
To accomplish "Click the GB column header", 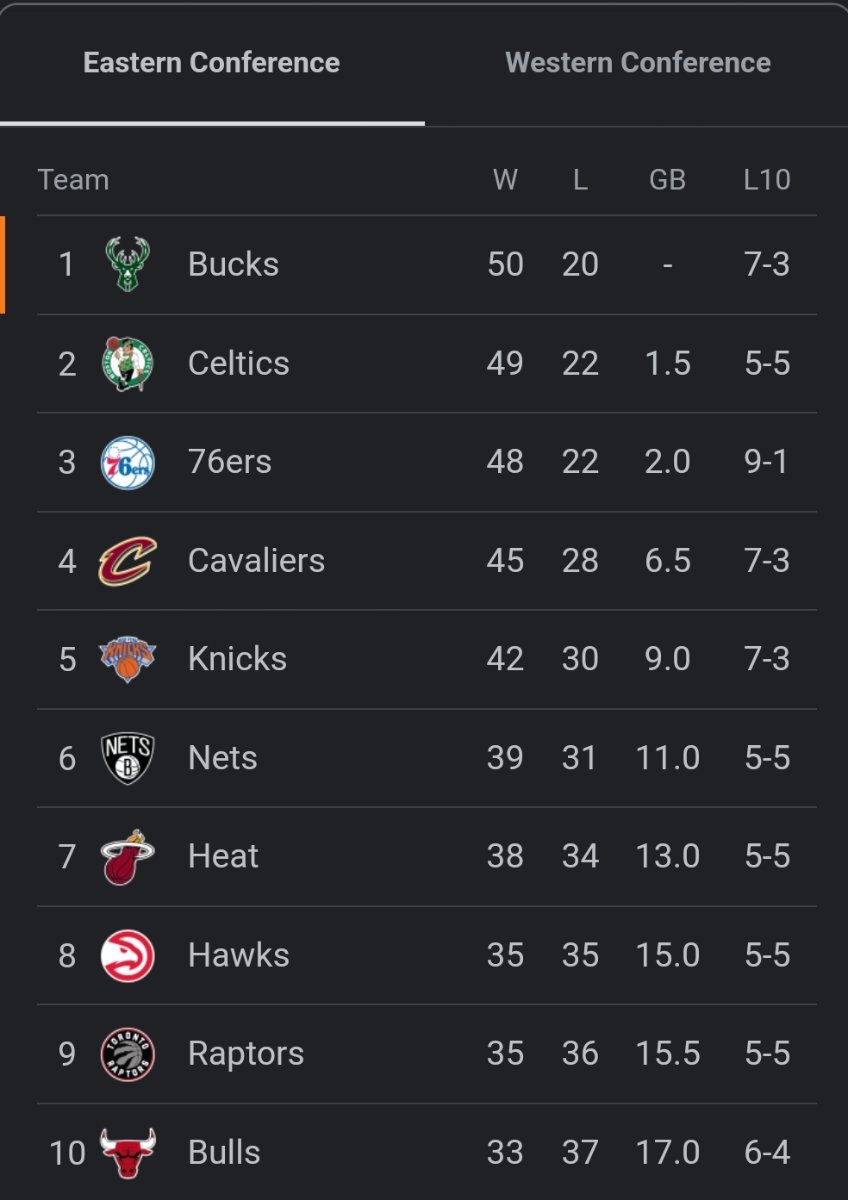I will (667, 180).
